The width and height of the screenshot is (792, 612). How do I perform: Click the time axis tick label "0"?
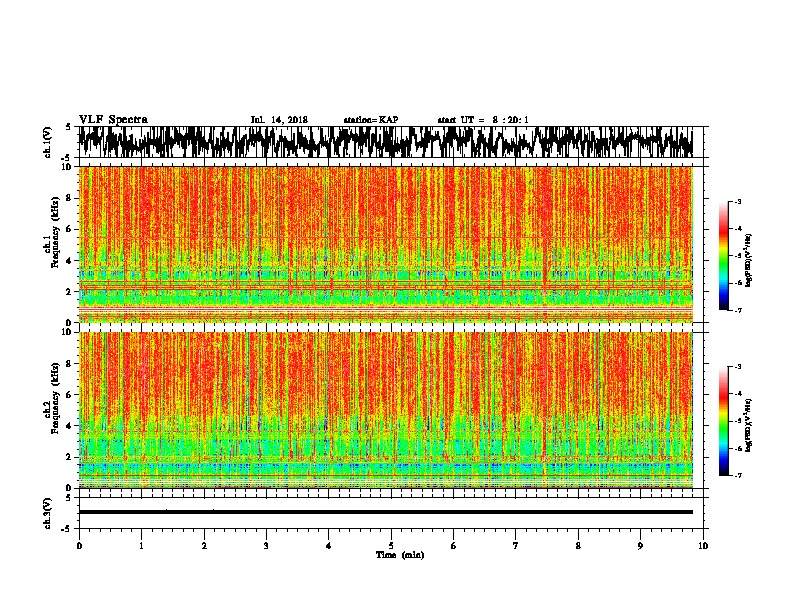tap(79, 546)
